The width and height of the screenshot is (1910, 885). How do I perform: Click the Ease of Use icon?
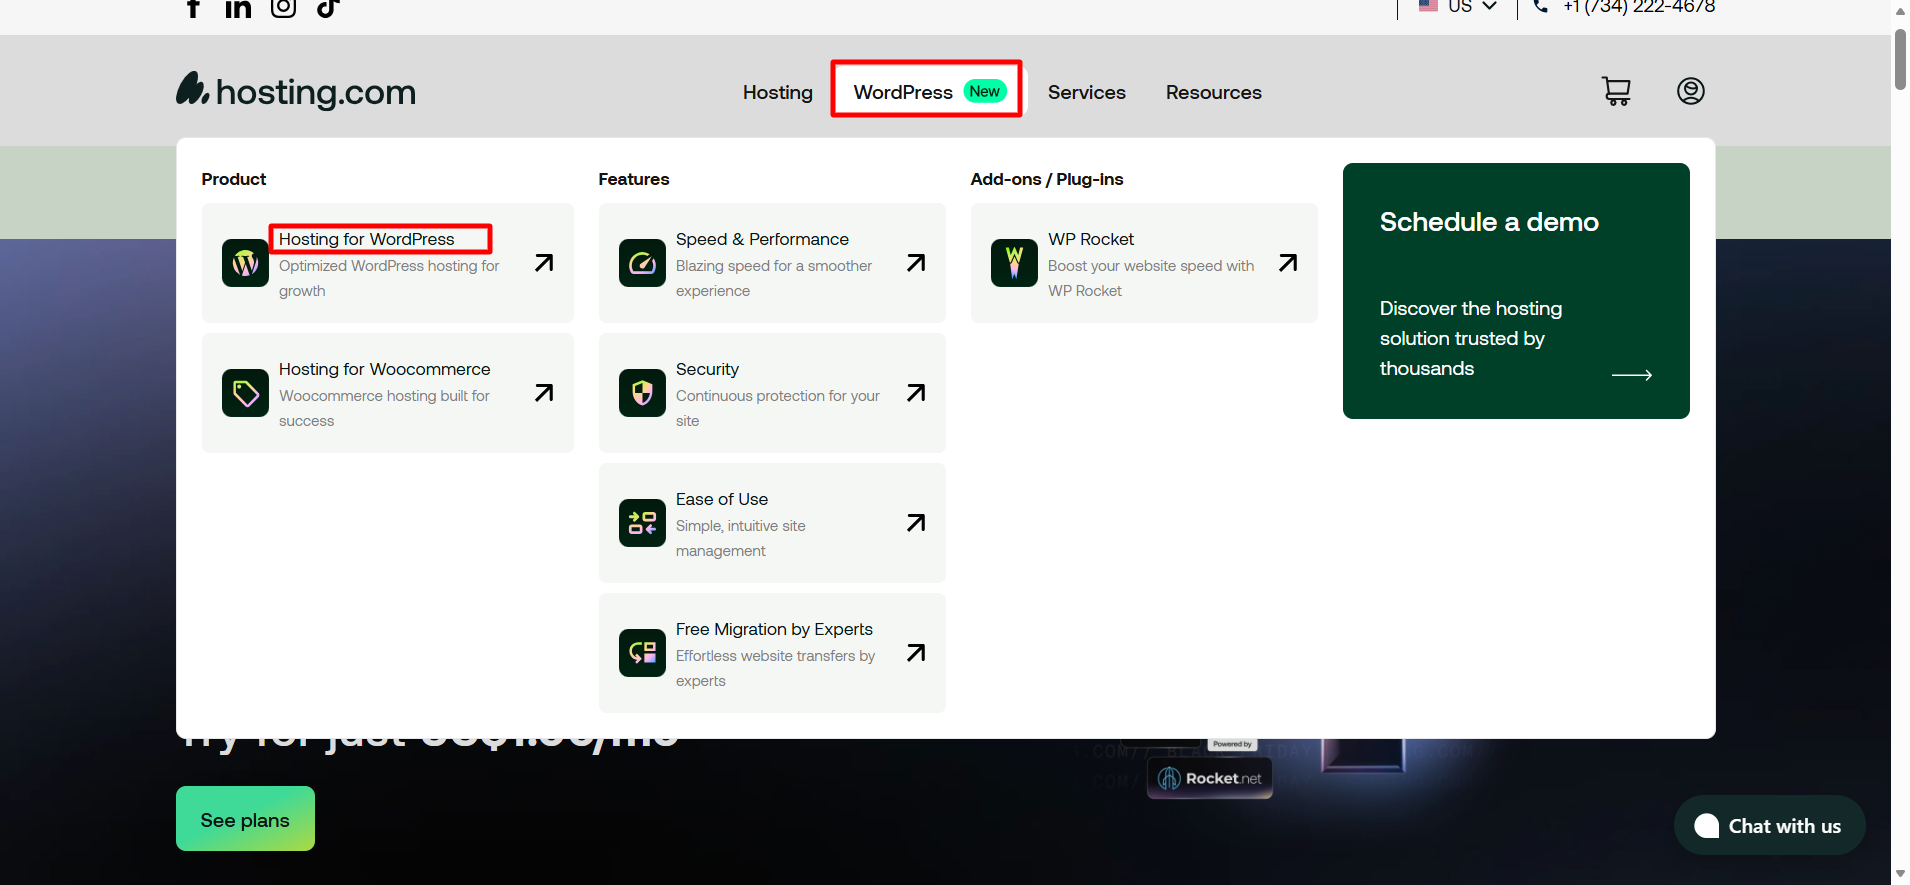[x=642, y=523]
